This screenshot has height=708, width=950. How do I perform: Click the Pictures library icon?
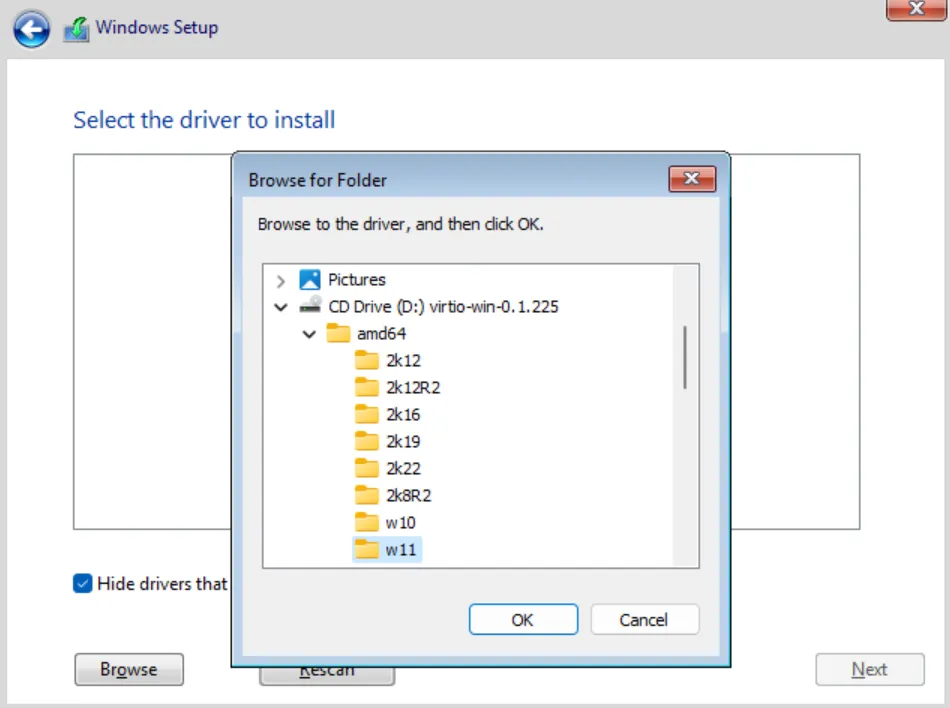coord(312,280)
